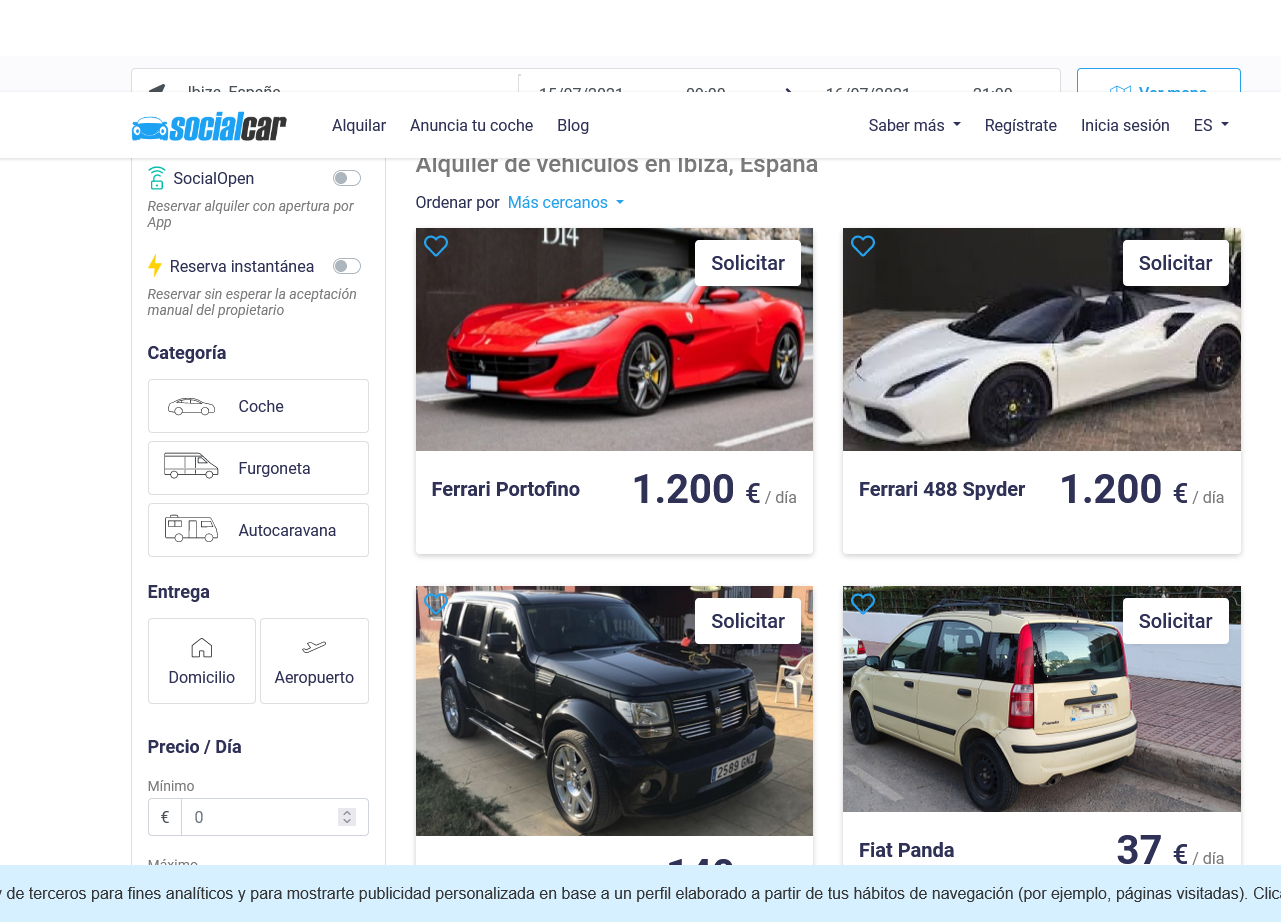Click the Regístrate link

(x=1021, y=126)
